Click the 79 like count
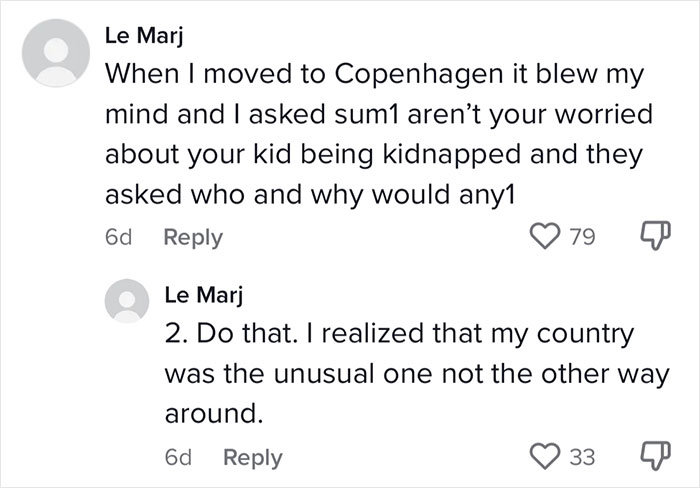Image resolution: width=700 pixels, height=488 pixels. pyautogui.click(x=582, y=238)
